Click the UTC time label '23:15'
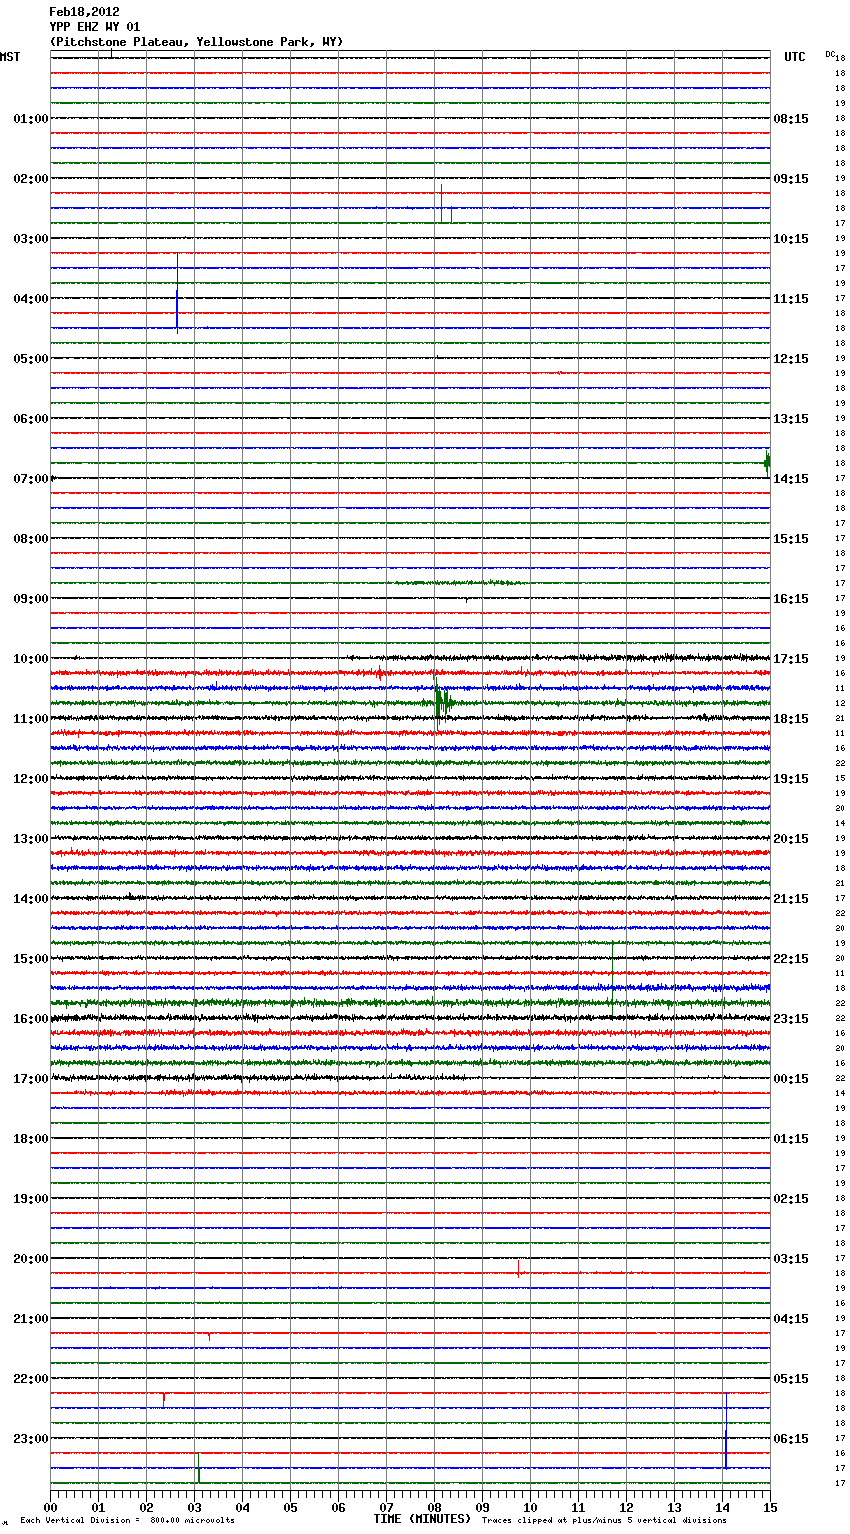The height and width of the screenshot is (1534, 850). tap(791, 1019)
